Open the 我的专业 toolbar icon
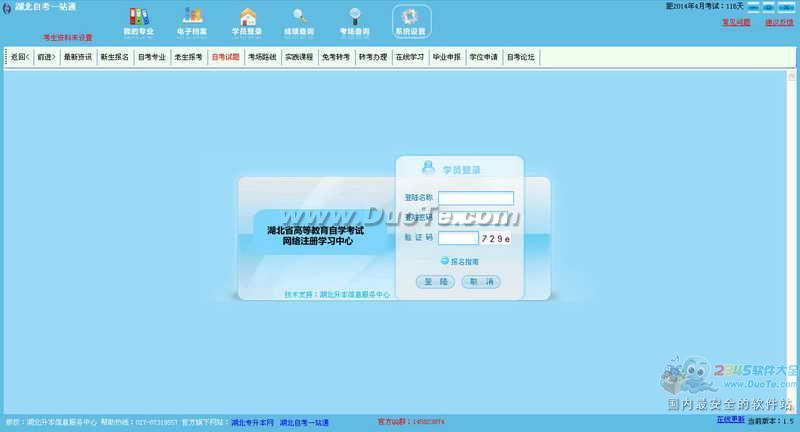The width and height of the screenshot is (800, 432). (x=138, y=20)
